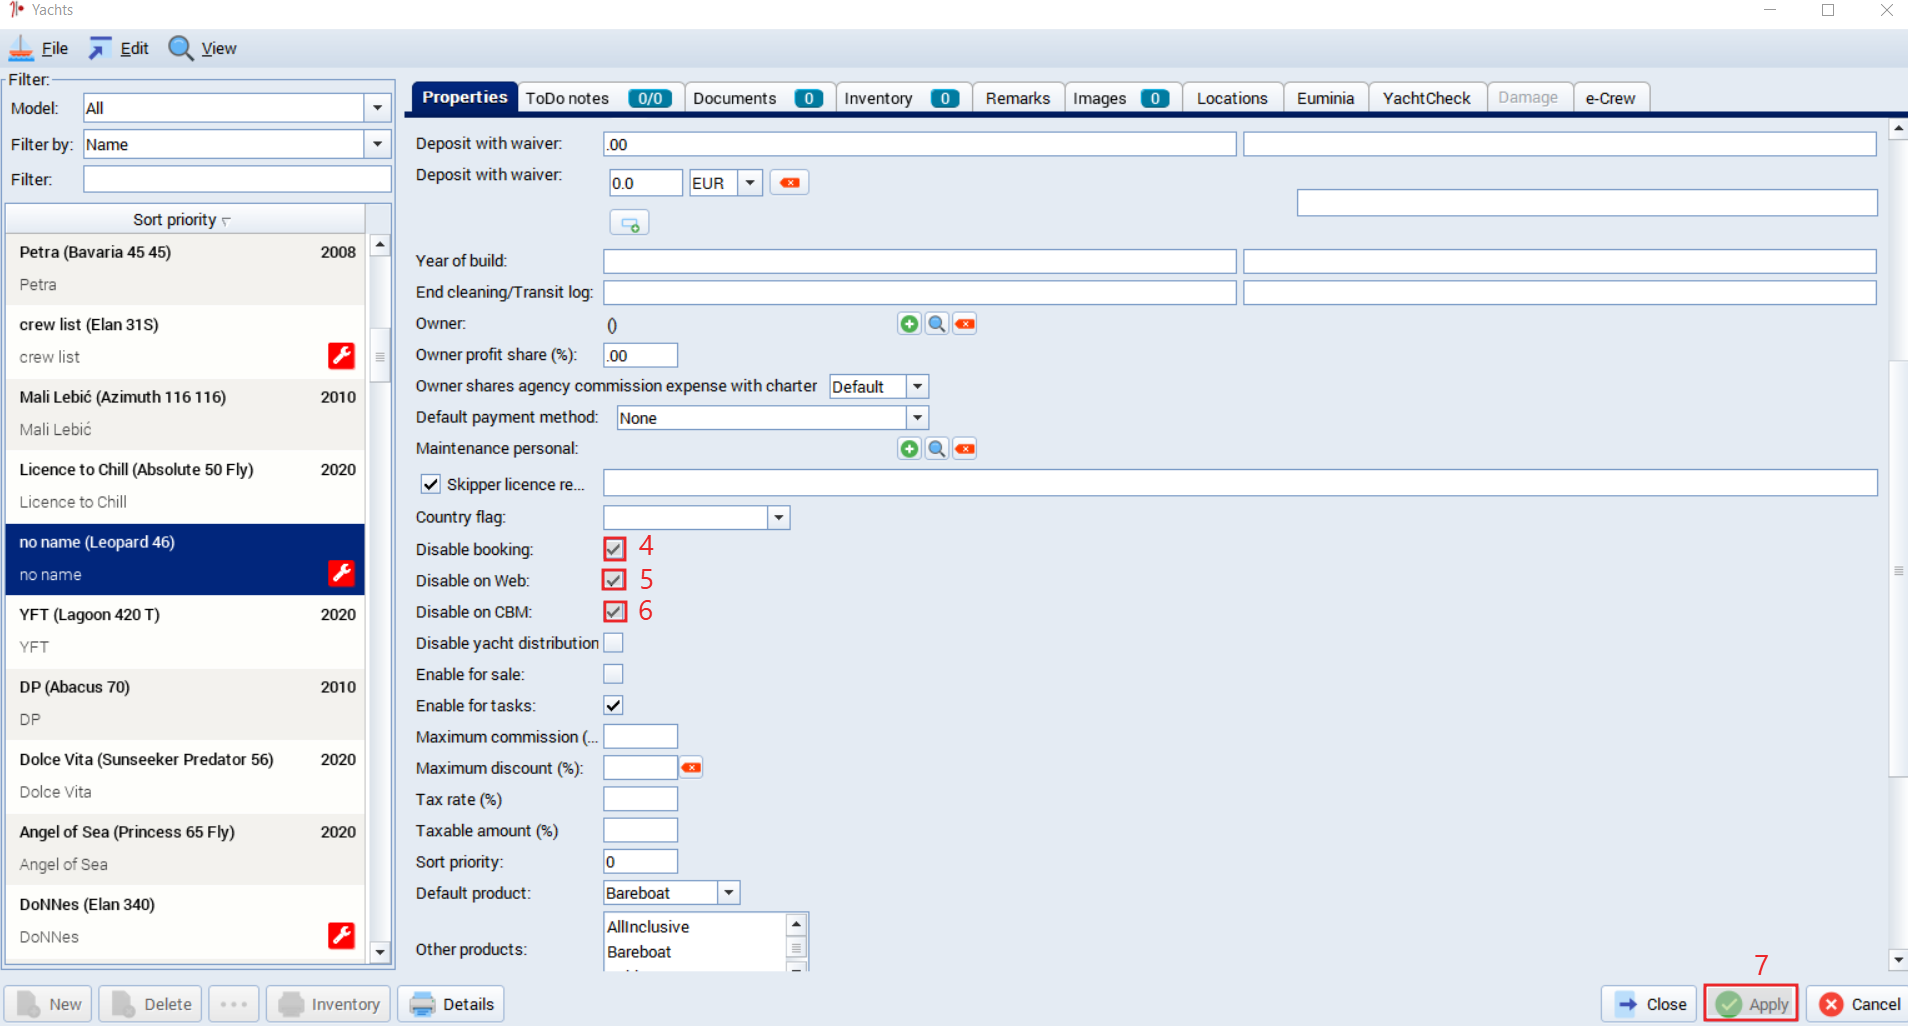Image resolution: width=1908 pixels, height=1026 pixels.
Task: Clear the maximum discount value
Action: (691, 768)
